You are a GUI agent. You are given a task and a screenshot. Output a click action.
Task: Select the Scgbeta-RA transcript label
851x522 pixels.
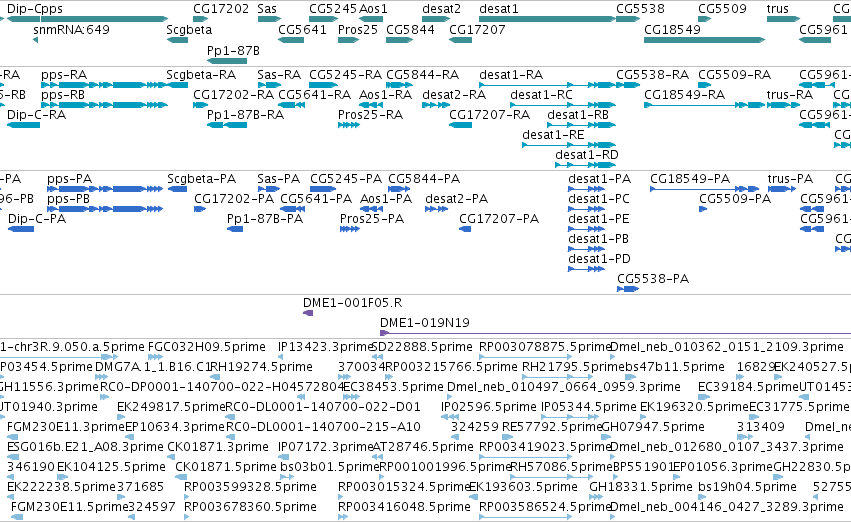[201, 74]
